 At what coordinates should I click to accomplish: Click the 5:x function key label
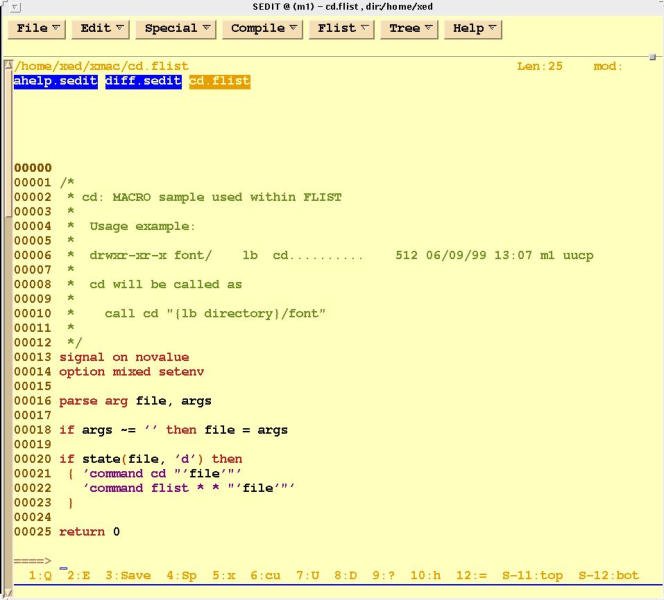point(224,575)
